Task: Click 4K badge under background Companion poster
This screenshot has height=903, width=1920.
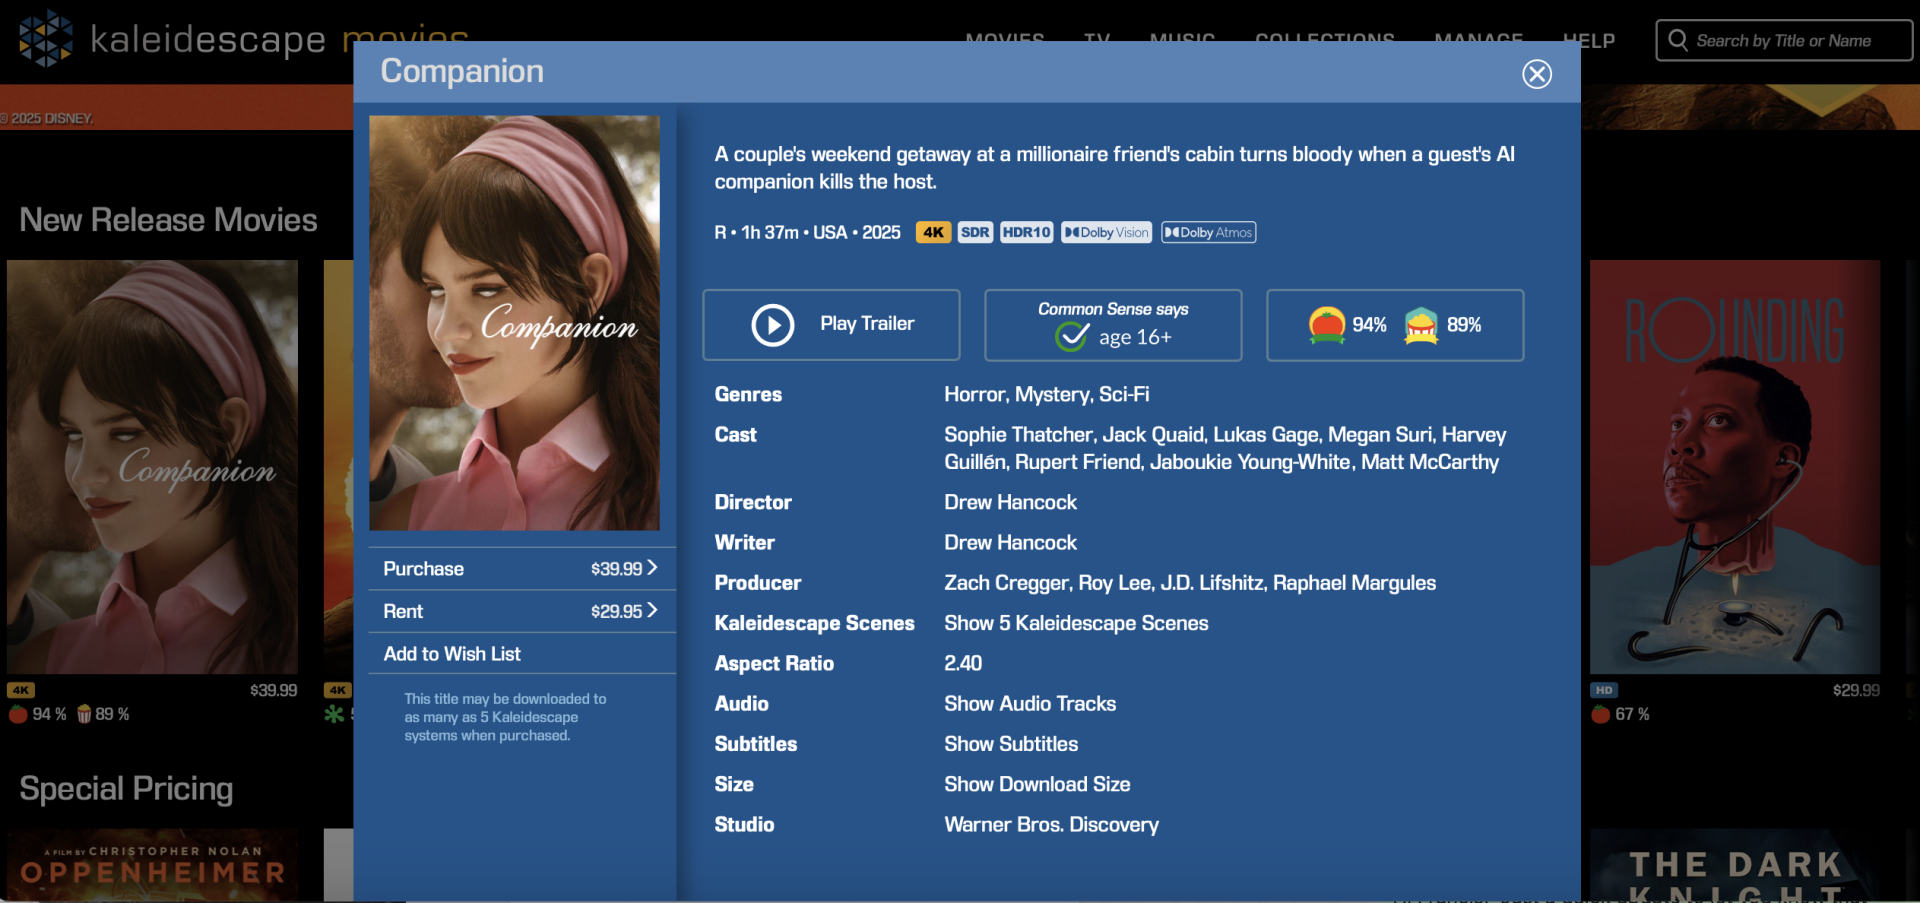Action: pos(21,690)
